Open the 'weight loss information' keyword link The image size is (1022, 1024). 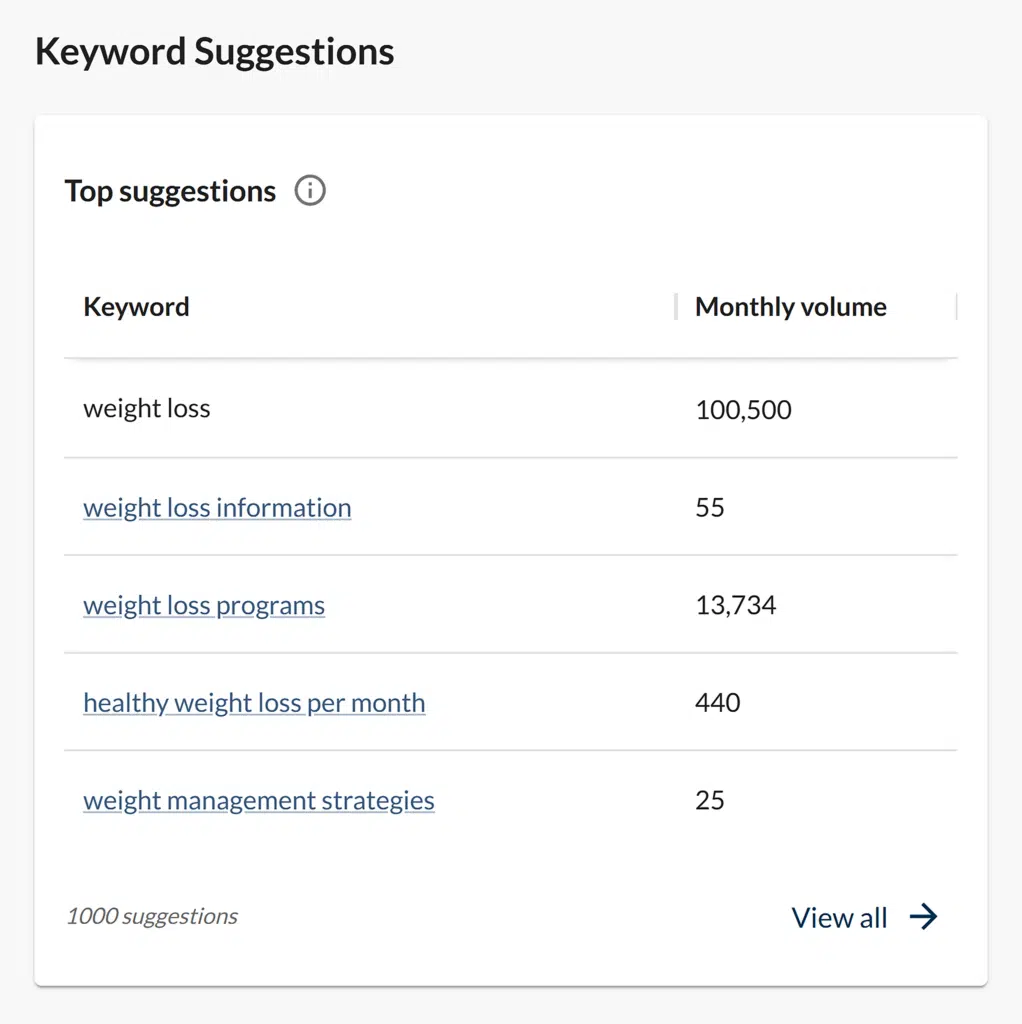coord(217,508)
